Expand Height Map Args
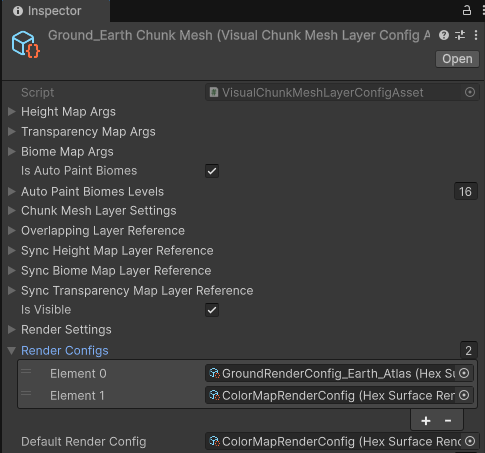Image resolution: width=485 pixels, height=453 pixels. 12,111
